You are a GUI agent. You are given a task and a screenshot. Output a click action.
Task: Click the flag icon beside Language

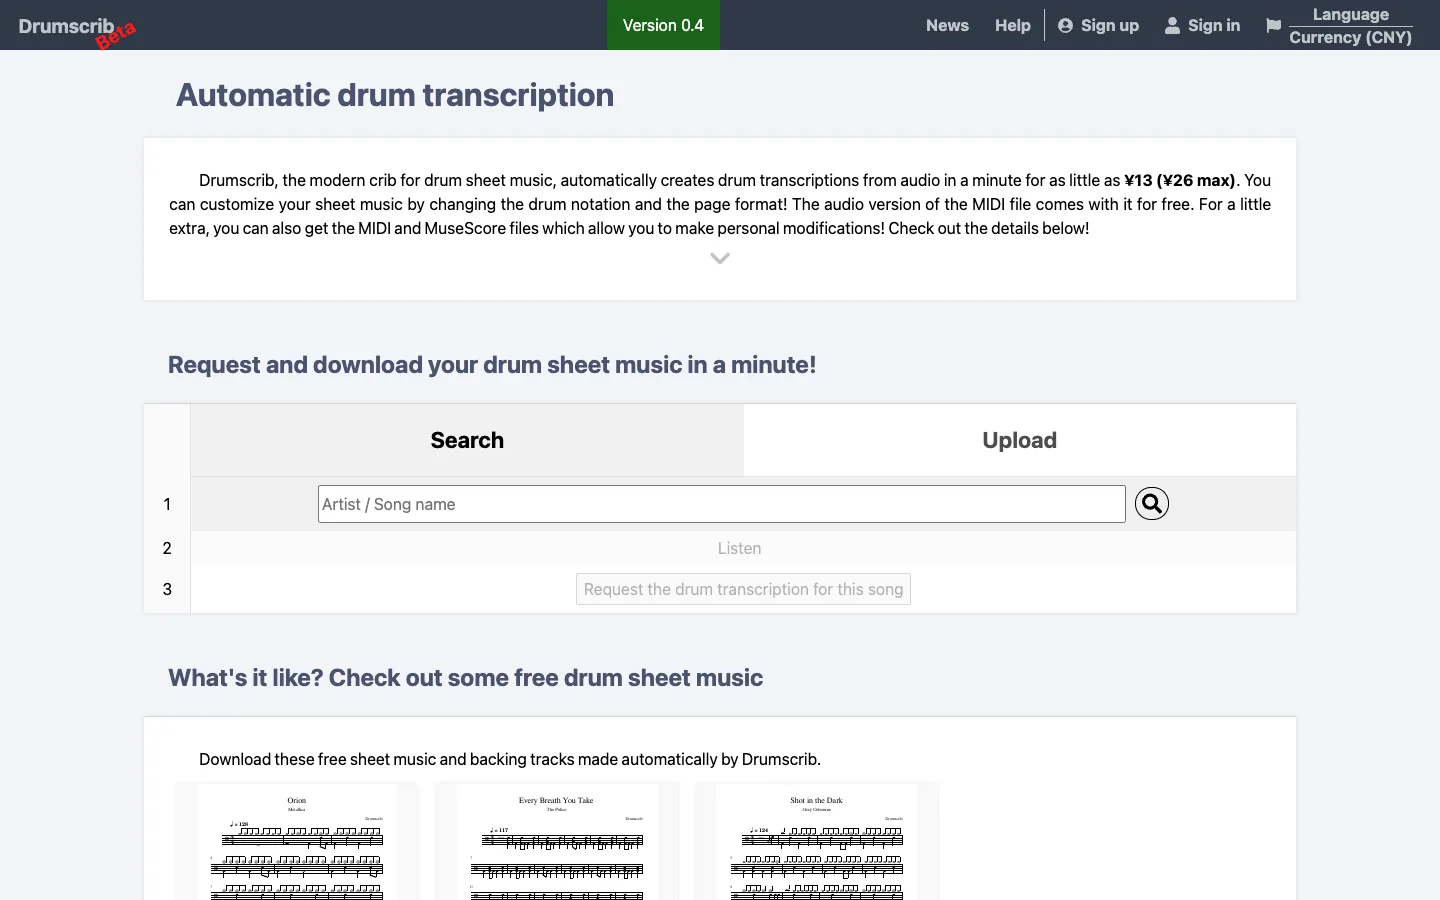point(1273,26)
